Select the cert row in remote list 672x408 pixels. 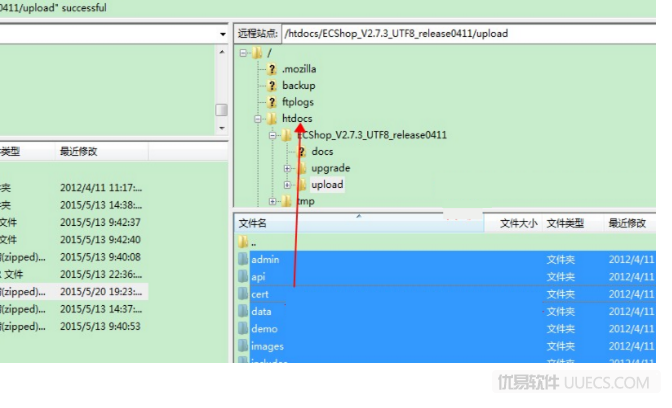click(446, 294)
